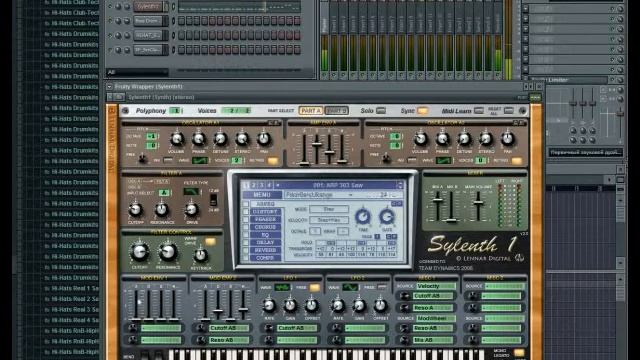This screenshot has height=360, width=640.
Task: Open LFO 1 Cutoff AB destination
Action: coord(297,328)
